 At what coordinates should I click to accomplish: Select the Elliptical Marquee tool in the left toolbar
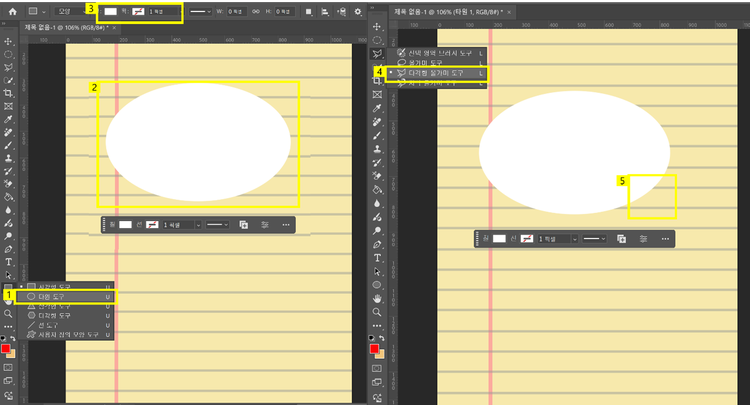coord(8,55)
